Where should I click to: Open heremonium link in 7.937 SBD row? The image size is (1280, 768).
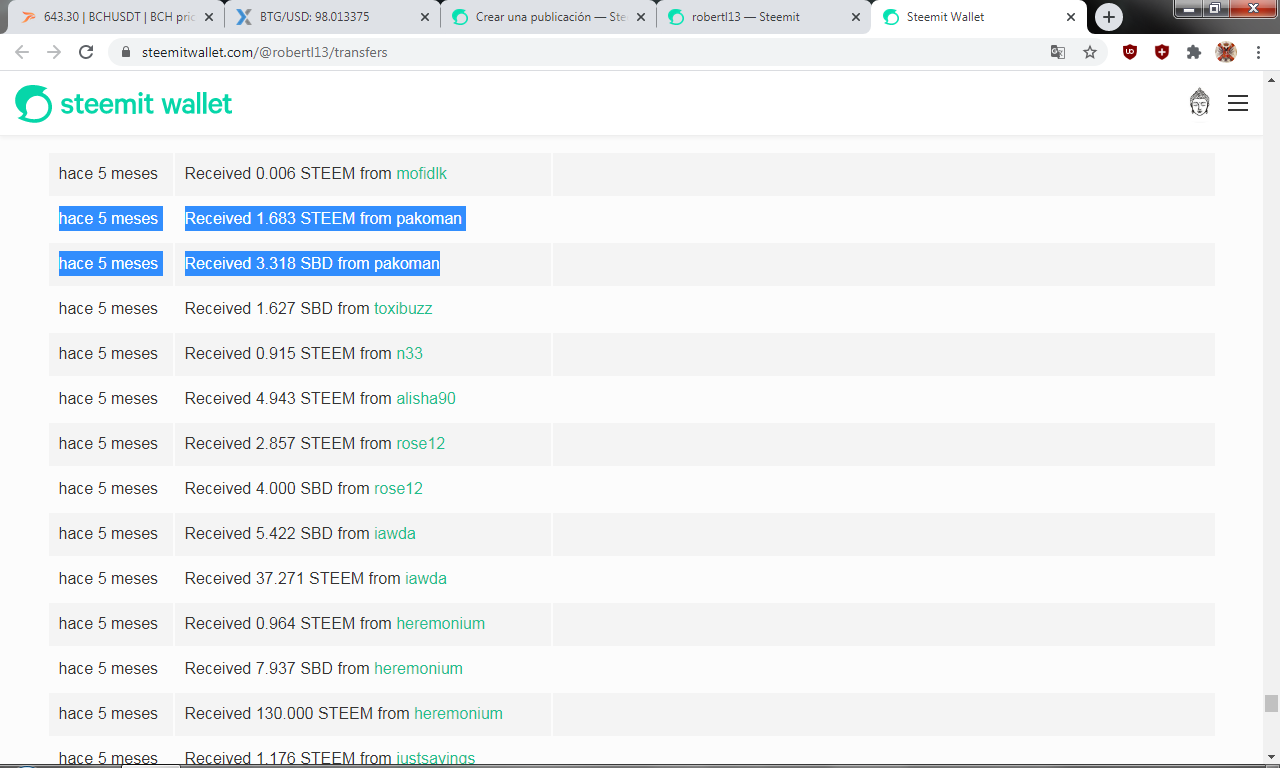pos(418,668)
